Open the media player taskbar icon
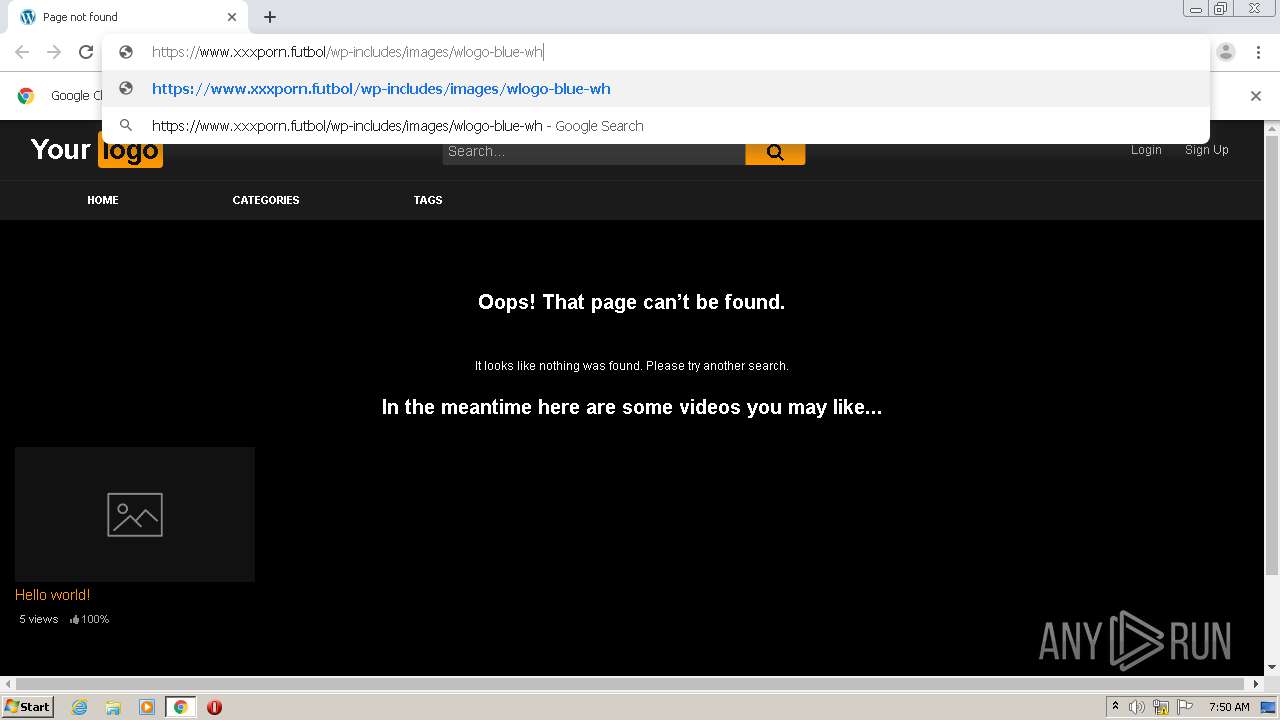 click(x=147, y=707)
